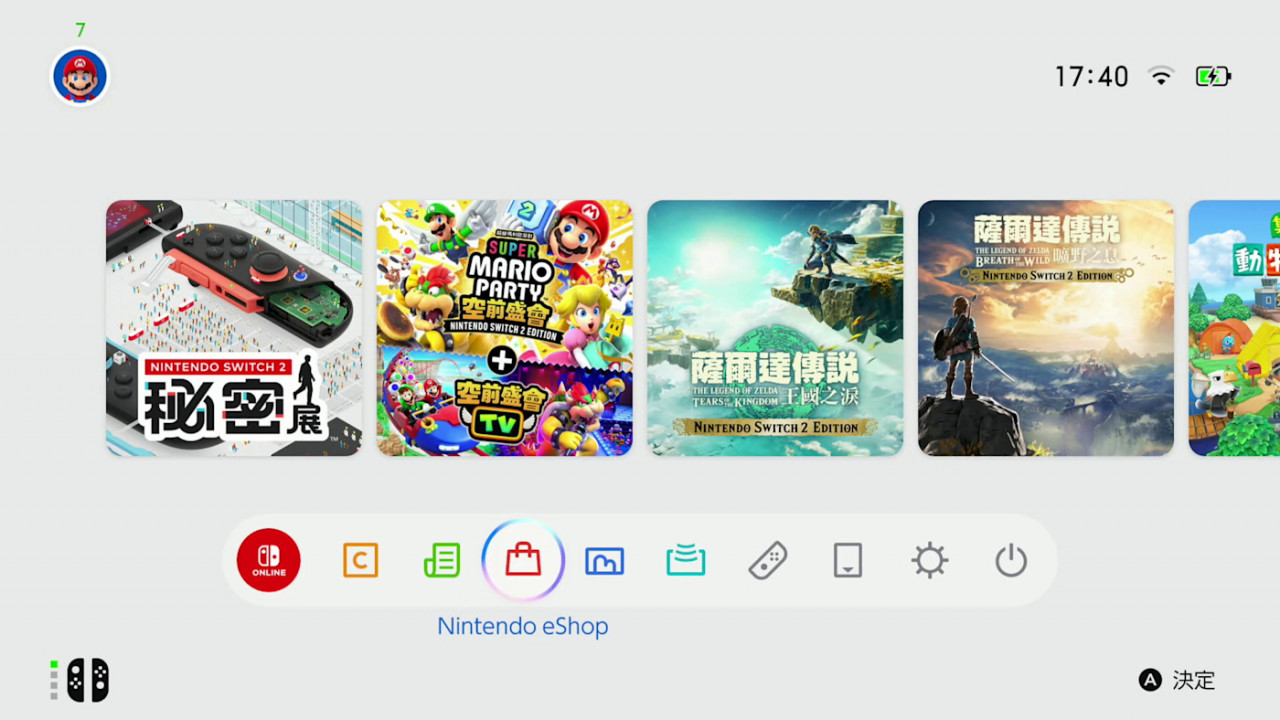Open the green News icon

pos(442,560)
